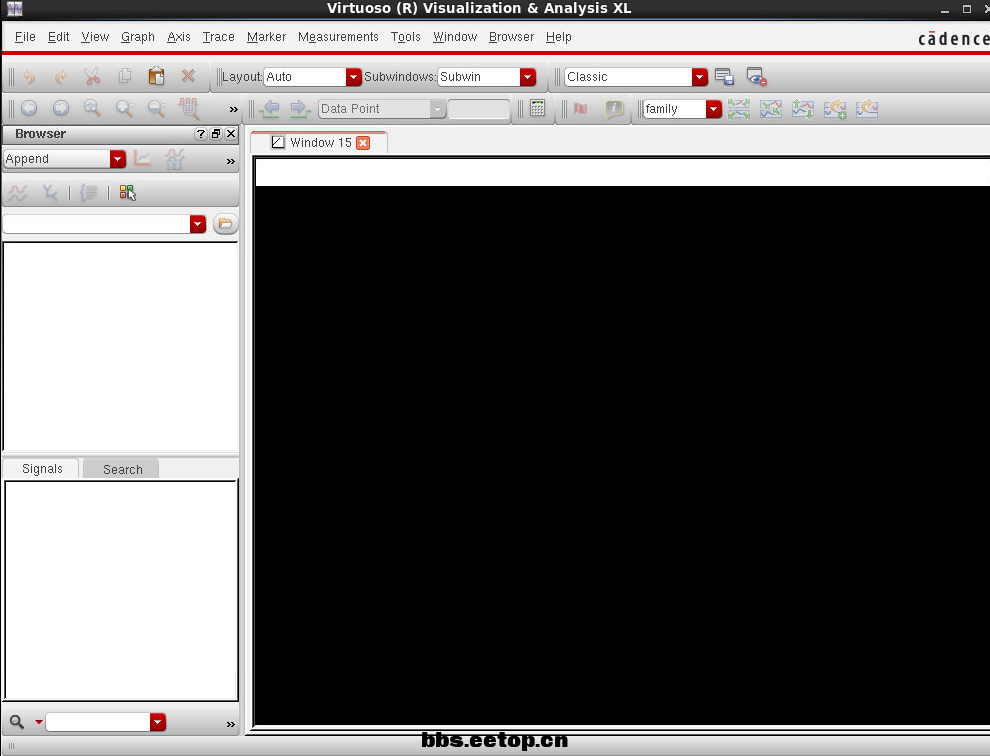Click the plot style chart icon in Browser
This screenshot has width=990, height=756.
[x=174, y=159]
